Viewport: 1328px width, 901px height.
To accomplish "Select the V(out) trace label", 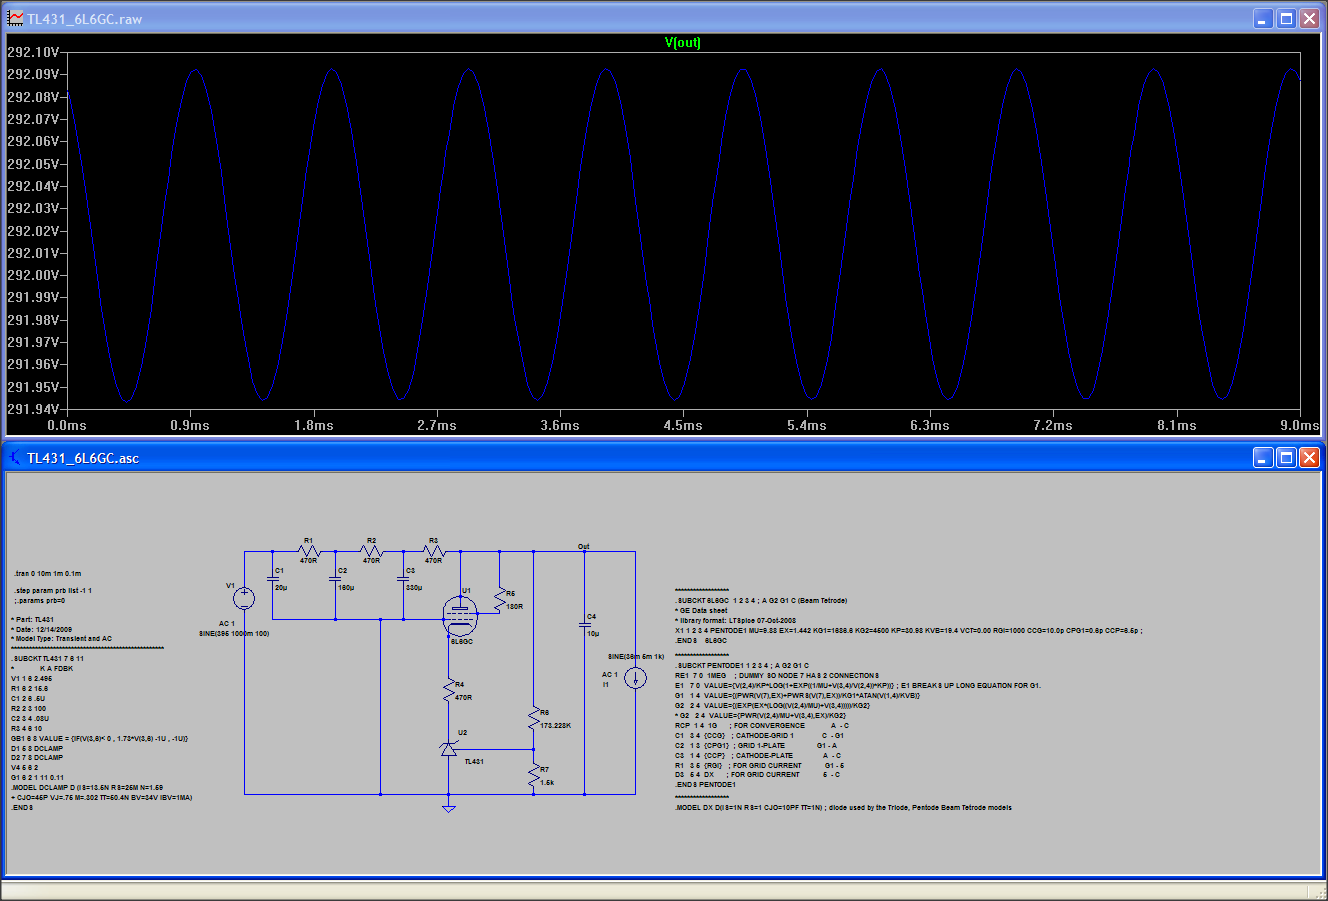I will coord(683,43).
